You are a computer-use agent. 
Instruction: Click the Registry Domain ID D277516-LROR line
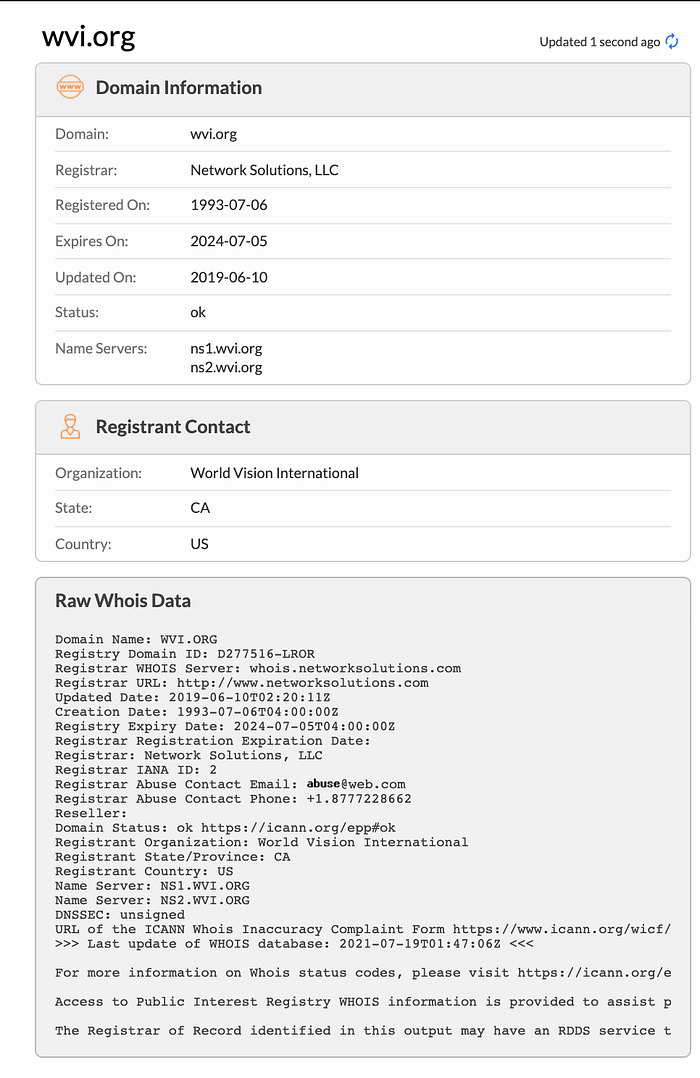coord(185,654)
